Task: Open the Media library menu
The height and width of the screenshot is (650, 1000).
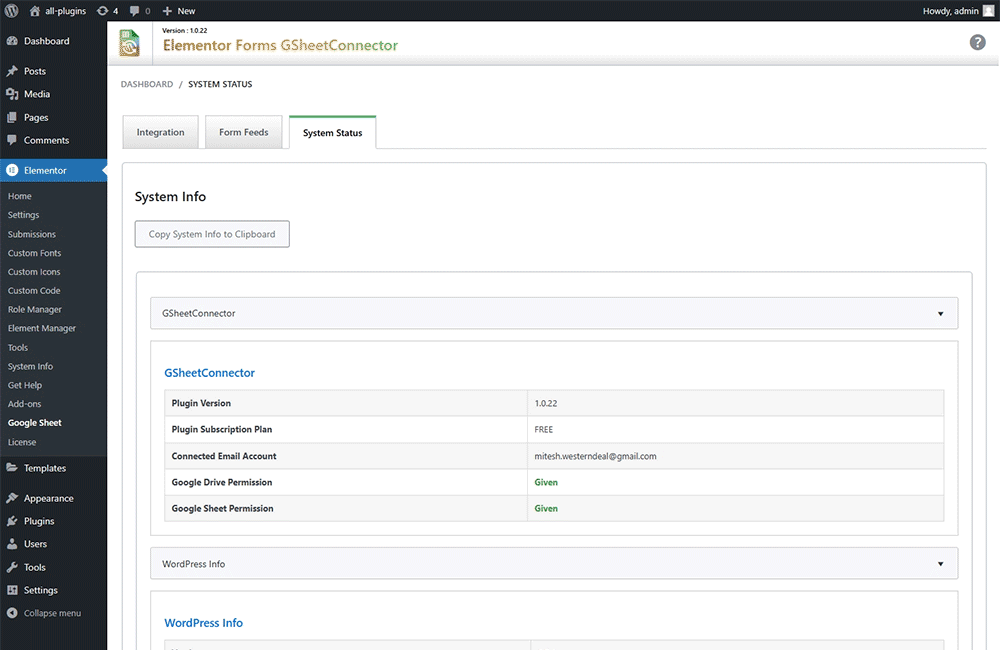Action: click(37, 94)
